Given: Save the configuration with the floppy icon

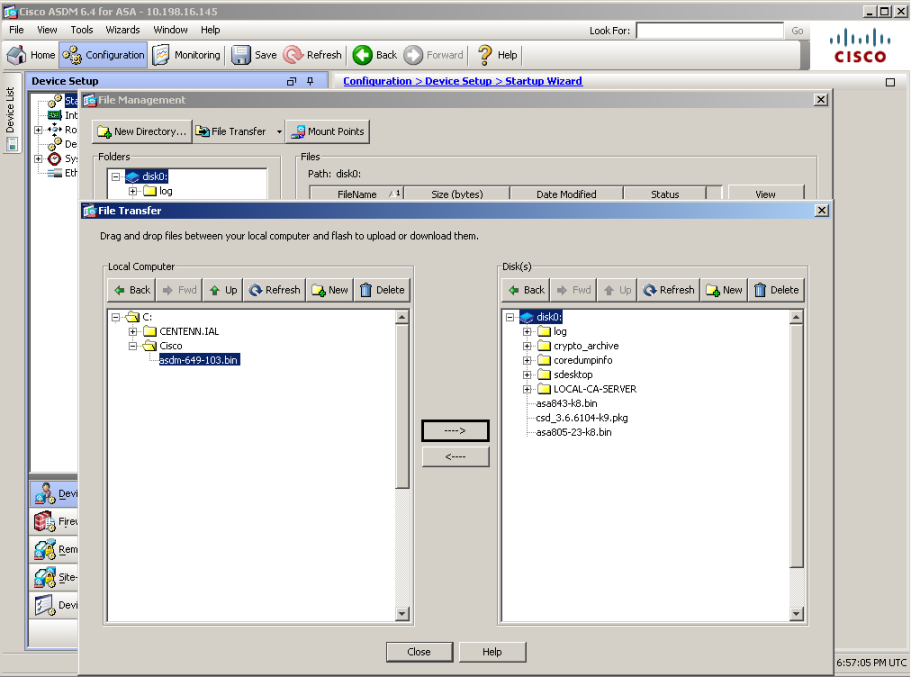Looking at the screenshot, I should pos(241,55).
